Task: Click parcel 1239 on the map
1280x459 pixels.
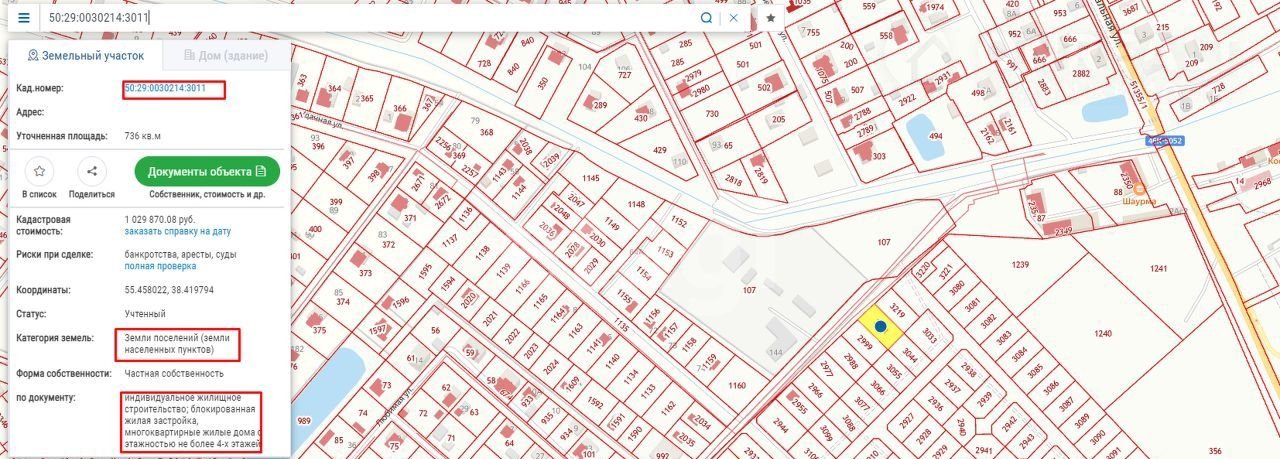Action: tap(1019, 265)
